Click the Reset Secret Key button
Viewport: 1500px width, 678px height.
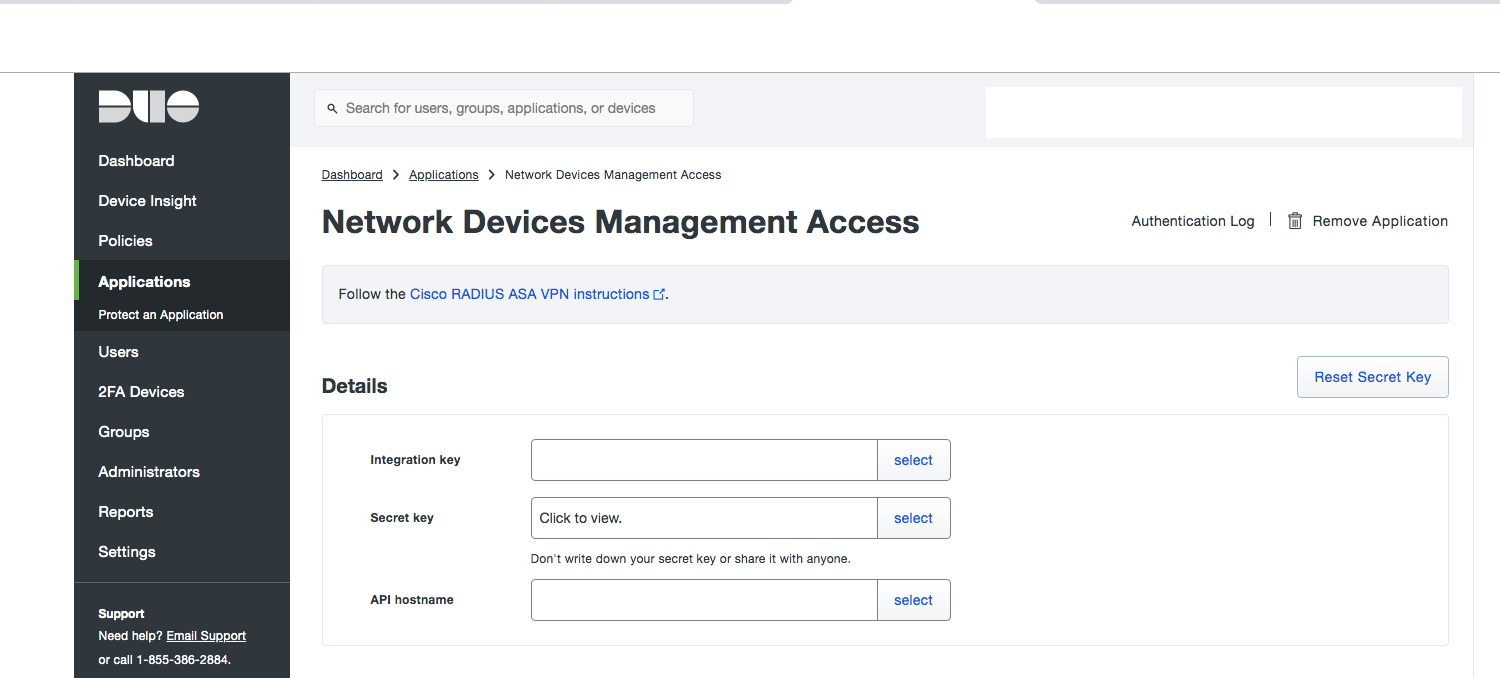pyautogui.click(x=1373, y=377)
